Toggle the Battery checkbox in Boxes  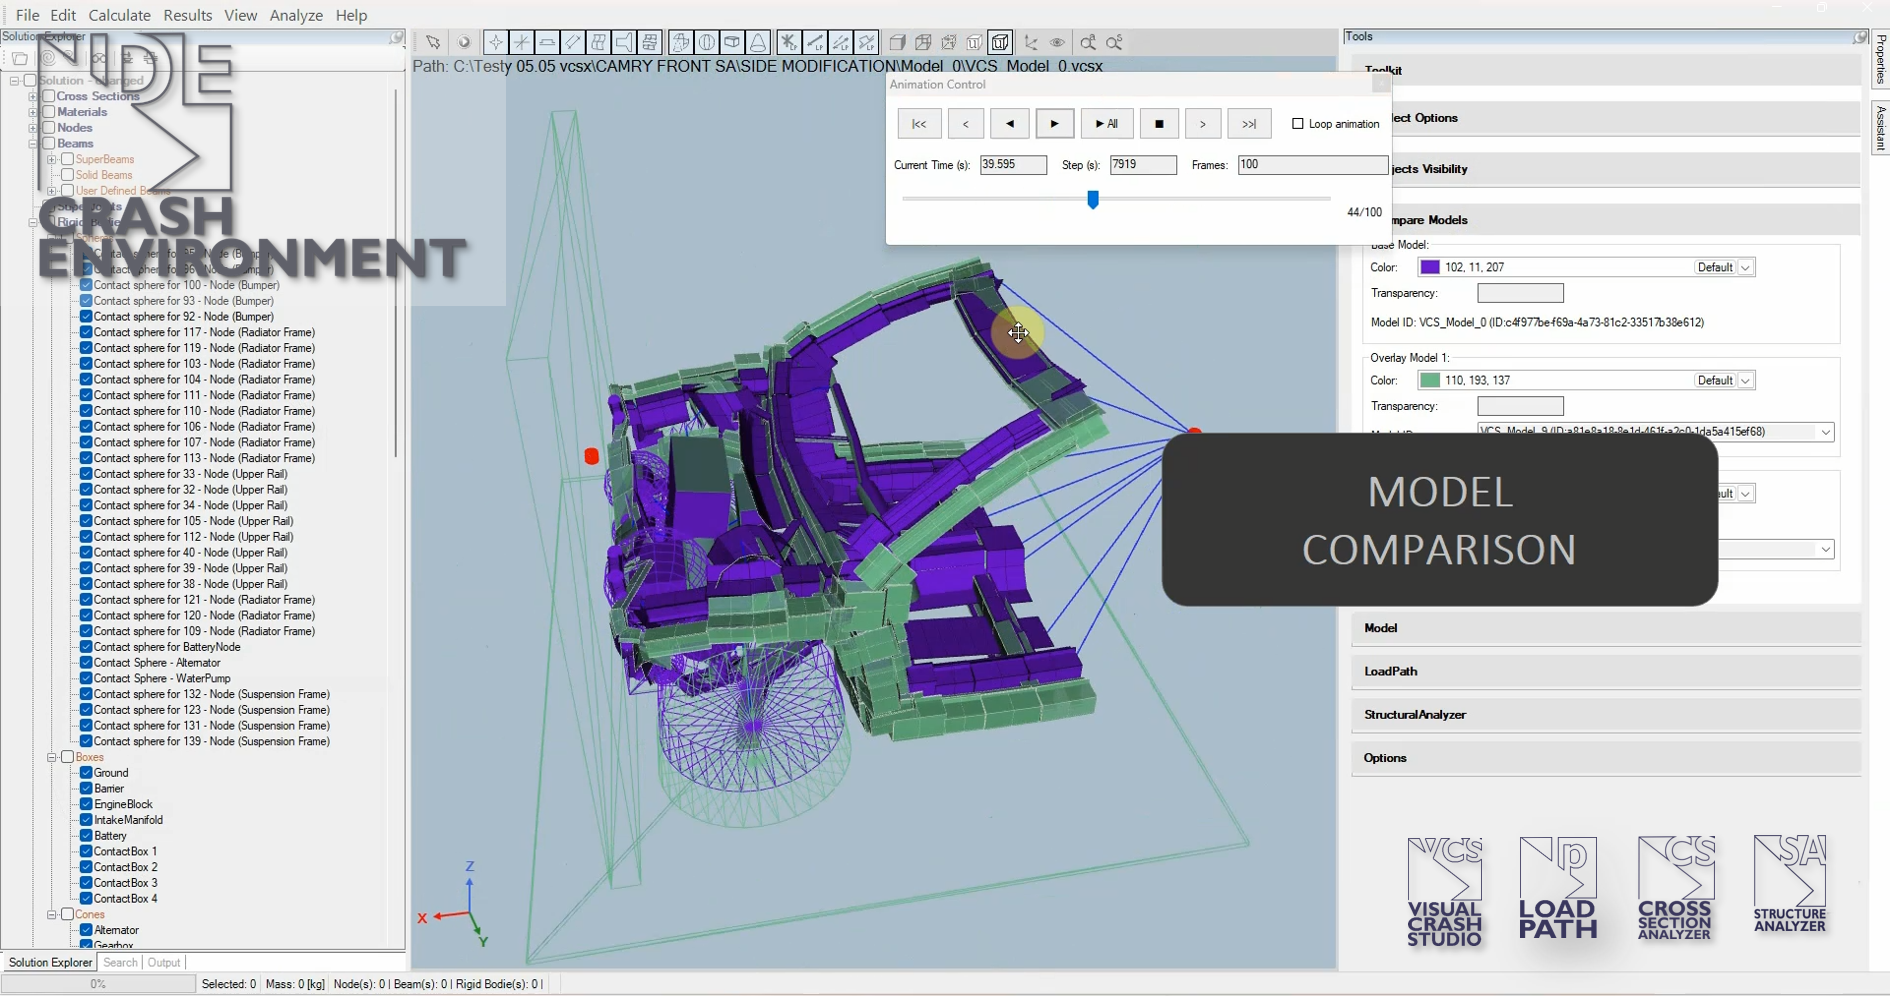point(86,836)
